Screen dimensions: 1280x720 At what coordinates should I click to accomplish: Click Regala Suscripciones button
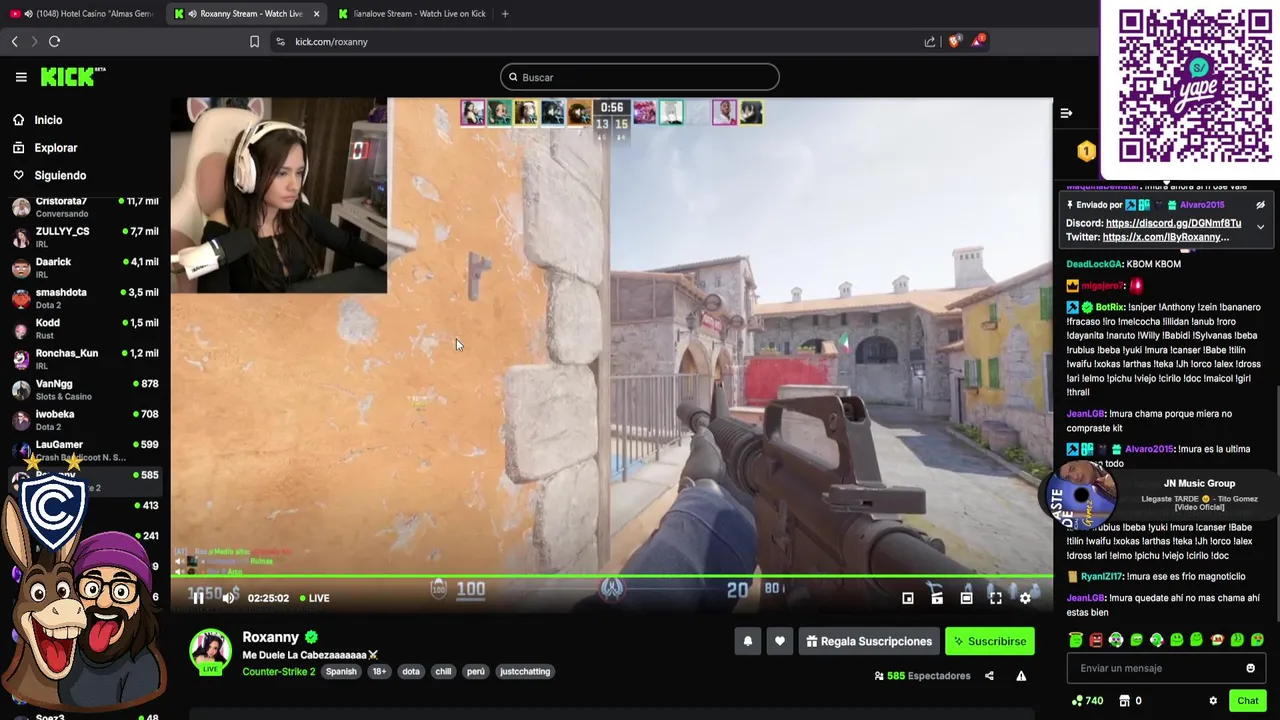(x=870, y=641)
